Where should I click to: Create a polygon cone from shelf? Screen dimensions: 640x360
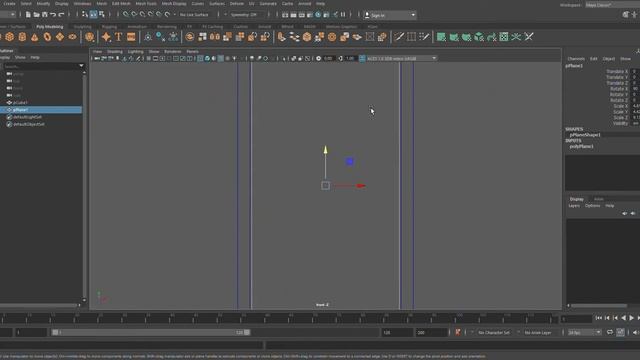35,37
